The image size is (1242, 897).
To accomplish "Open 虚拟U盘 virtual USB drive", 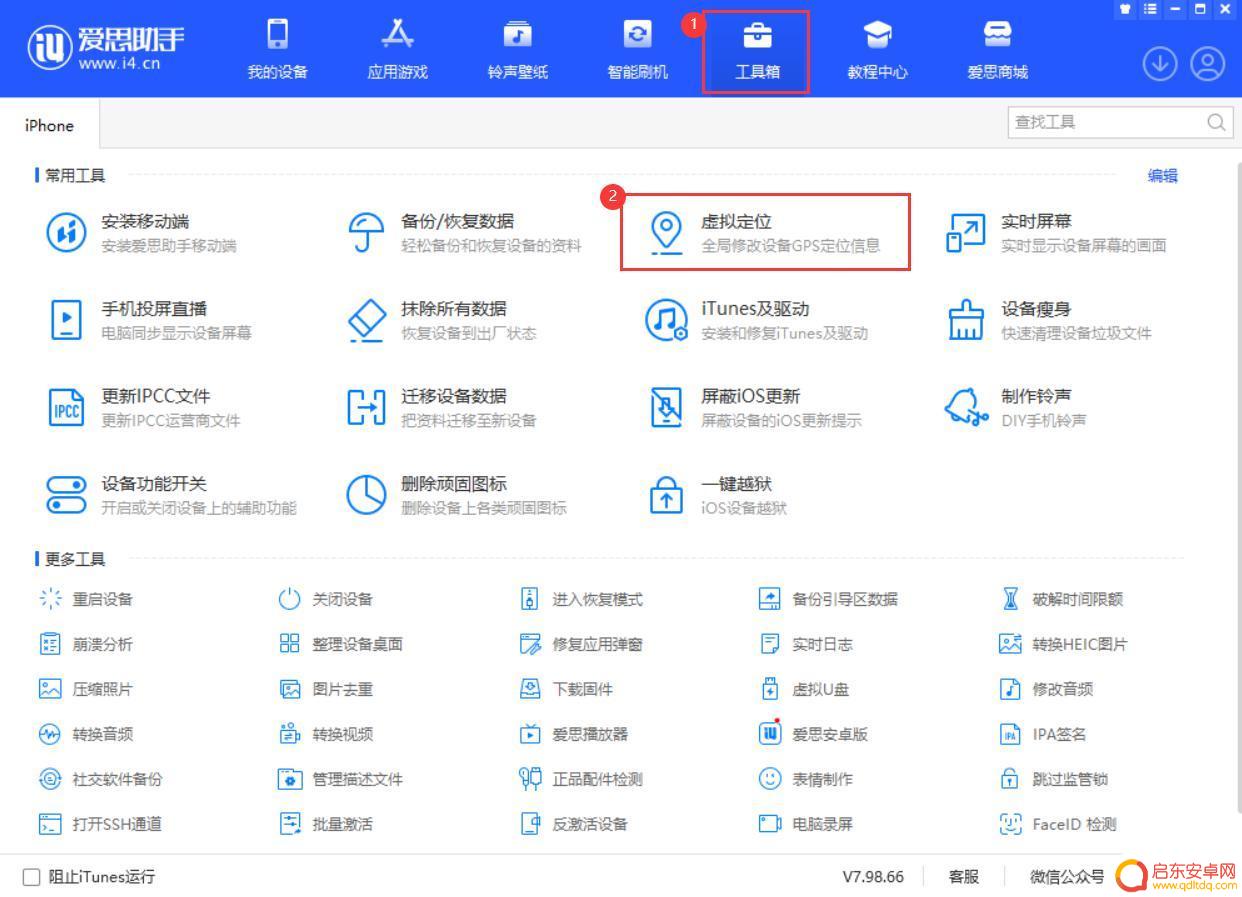I will [805, 689].
